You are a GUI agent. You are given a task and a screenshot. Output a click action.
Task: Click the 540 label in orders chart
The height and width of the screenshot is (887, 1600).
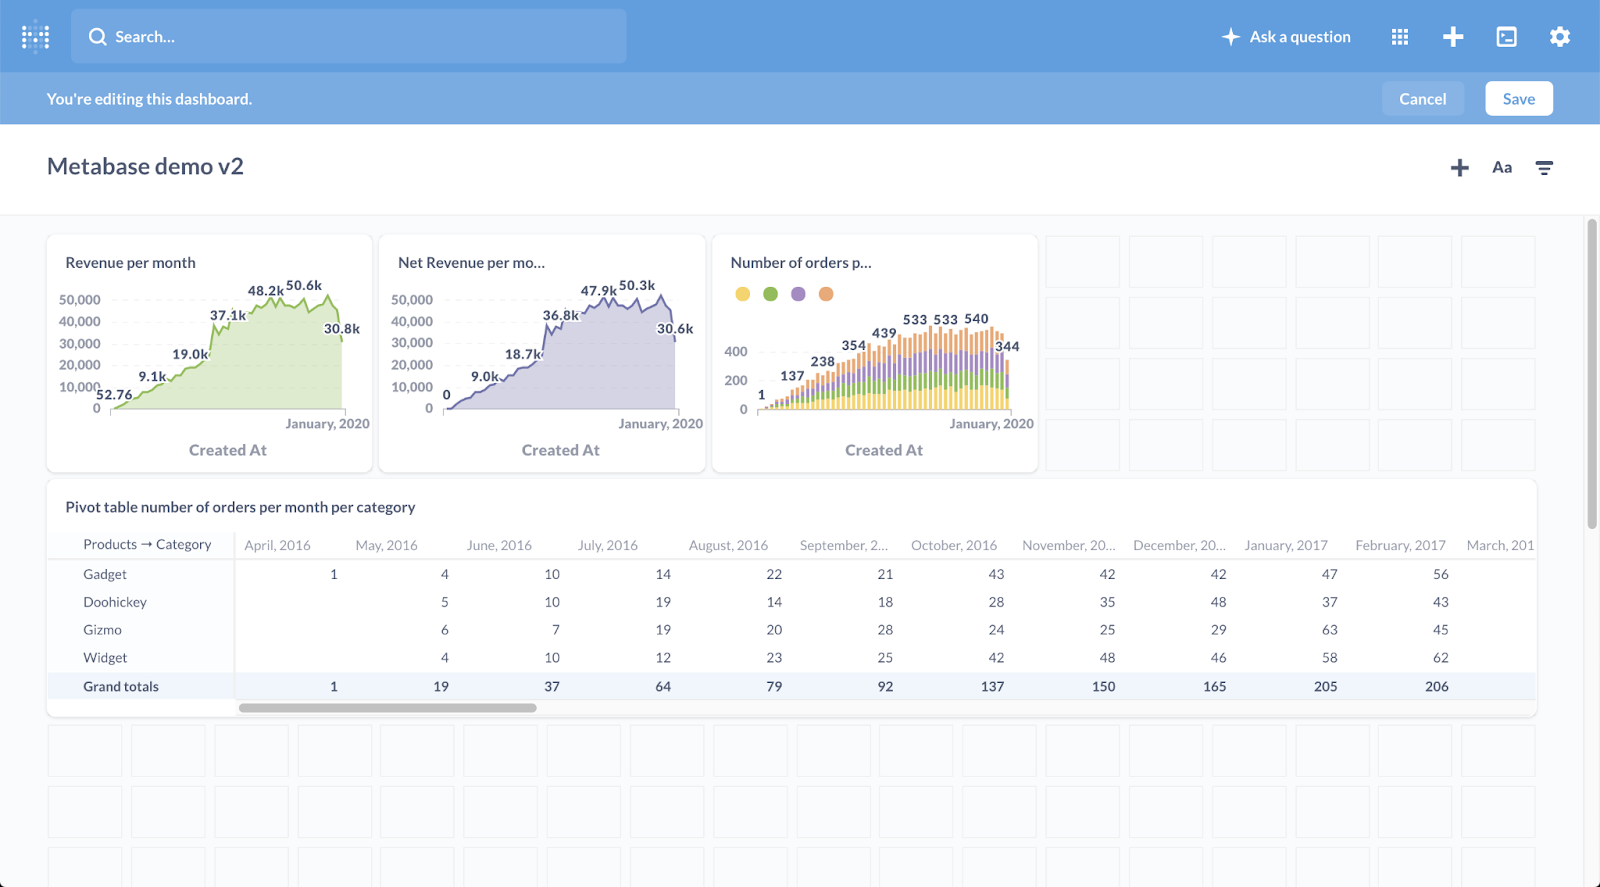click(976, 319)
